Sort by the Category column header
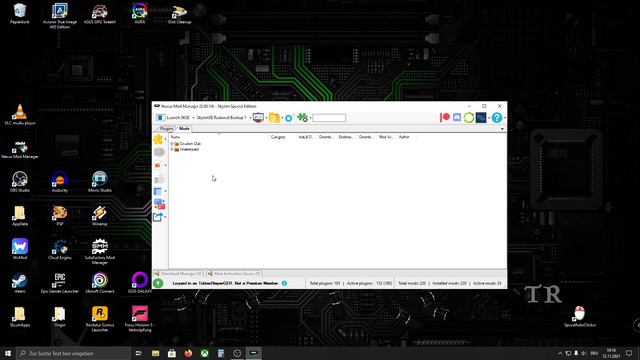The width and height of the screenshot is (640, 360). (278, 137)
